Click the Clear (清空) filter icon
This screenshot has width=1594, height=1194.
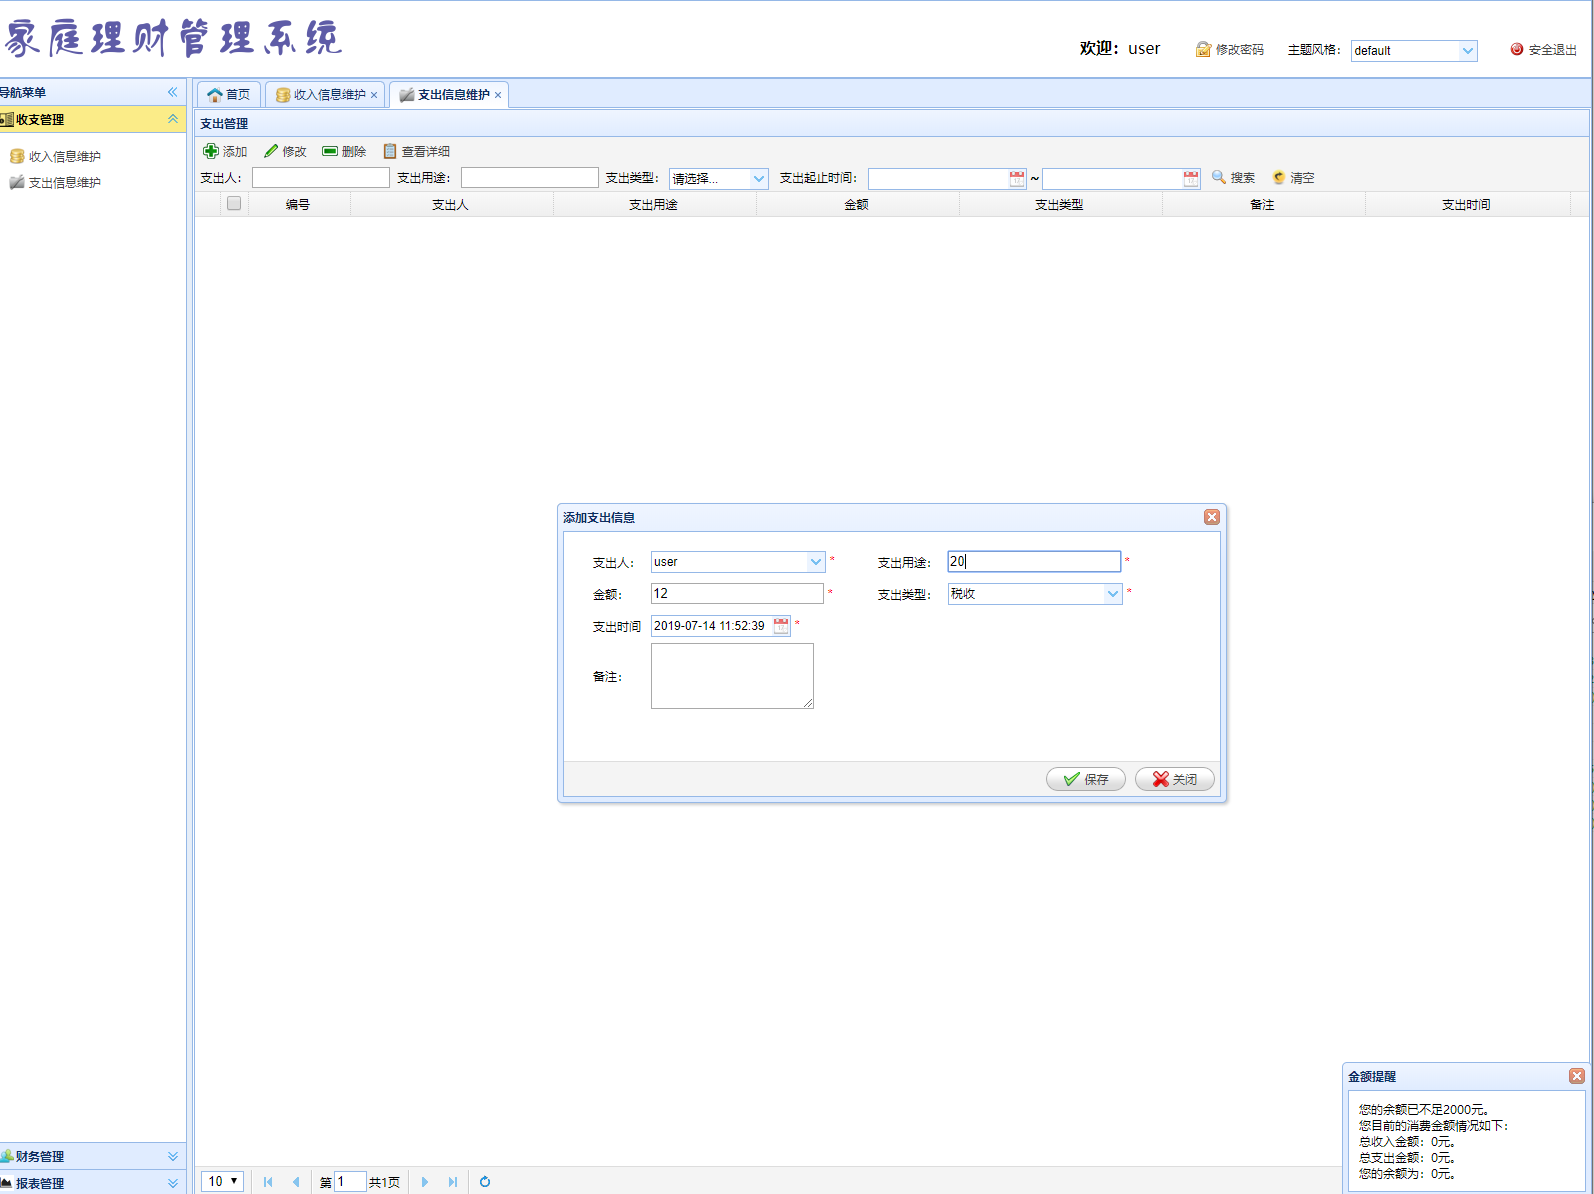click(1279, 177)
